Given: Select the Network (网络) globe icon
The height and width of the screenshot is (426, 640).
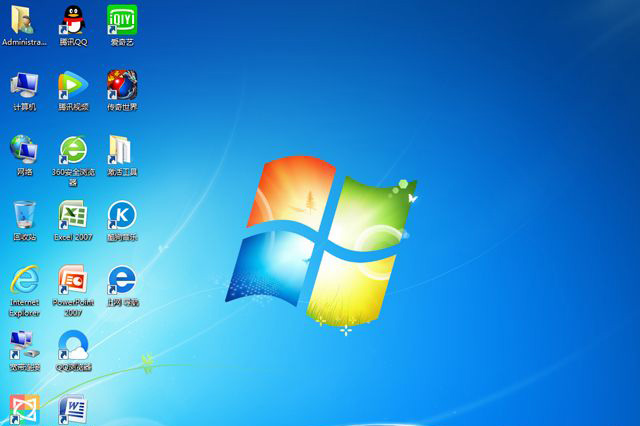Looking at the screenshot, I should point(24,150).
